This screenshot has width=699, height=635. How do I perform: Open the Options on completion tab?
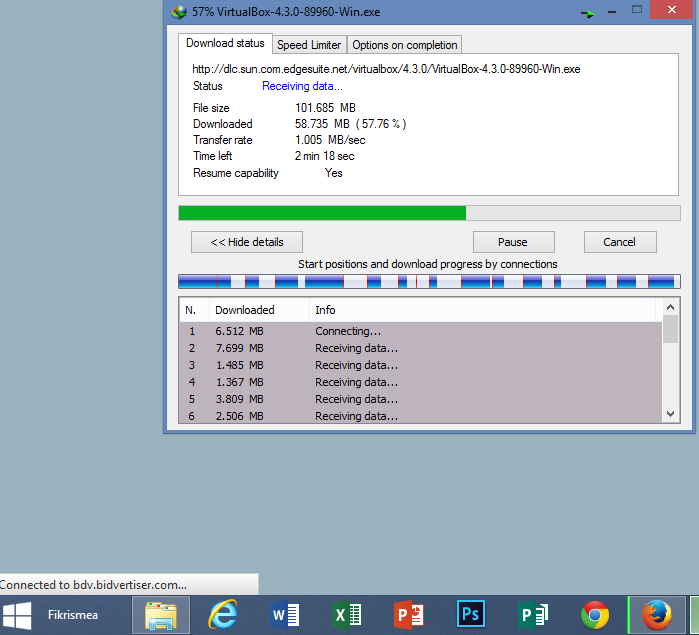pyautogui.click(x=404, y=45)
